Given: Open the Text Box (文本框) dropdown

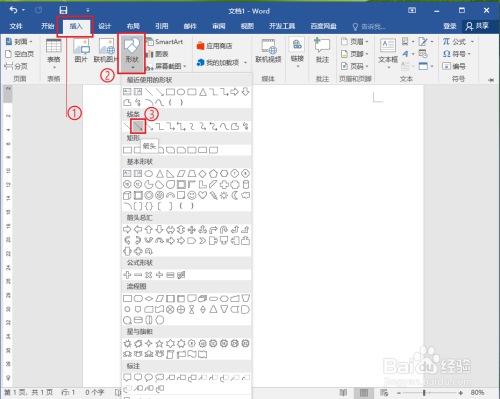Looking at the screenshot, I should tap(388, 53).
